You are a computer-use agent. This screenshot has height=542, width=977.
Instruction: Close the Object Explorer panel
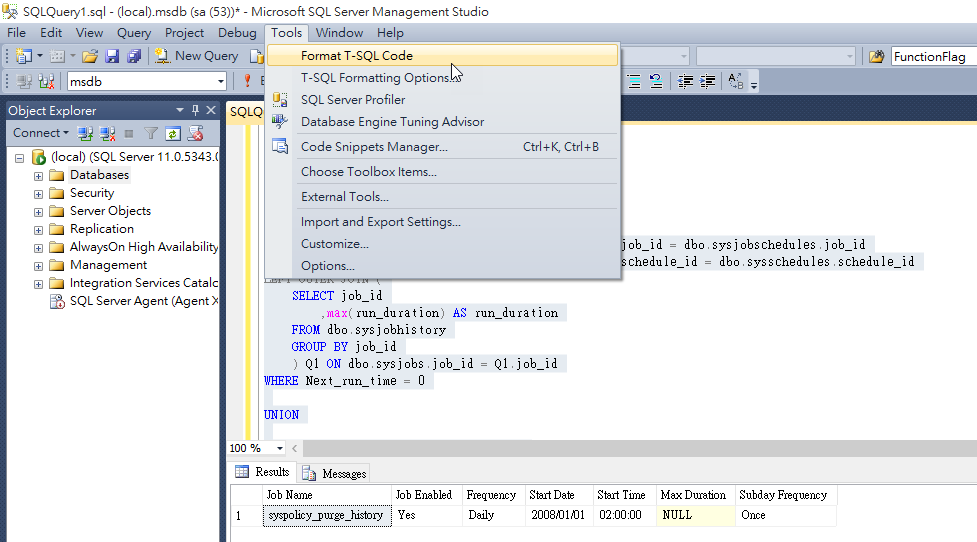211,110
